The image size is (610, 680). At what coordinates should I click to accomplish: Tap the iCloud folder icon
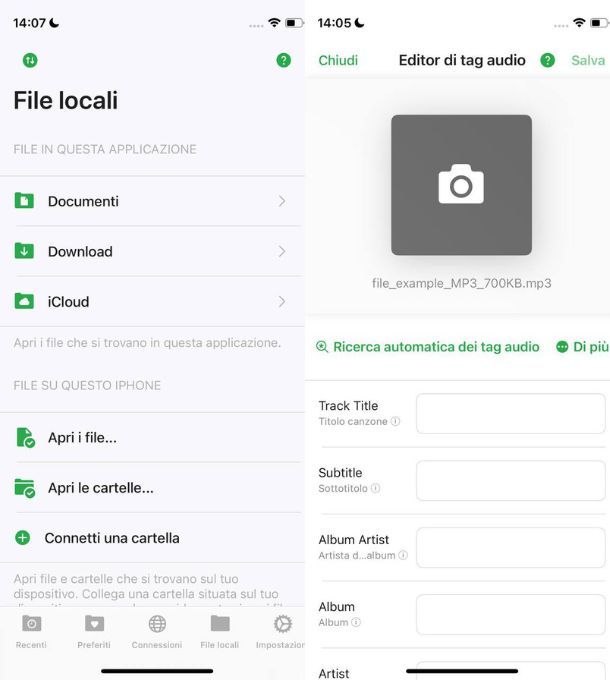(x=24, y=301)
